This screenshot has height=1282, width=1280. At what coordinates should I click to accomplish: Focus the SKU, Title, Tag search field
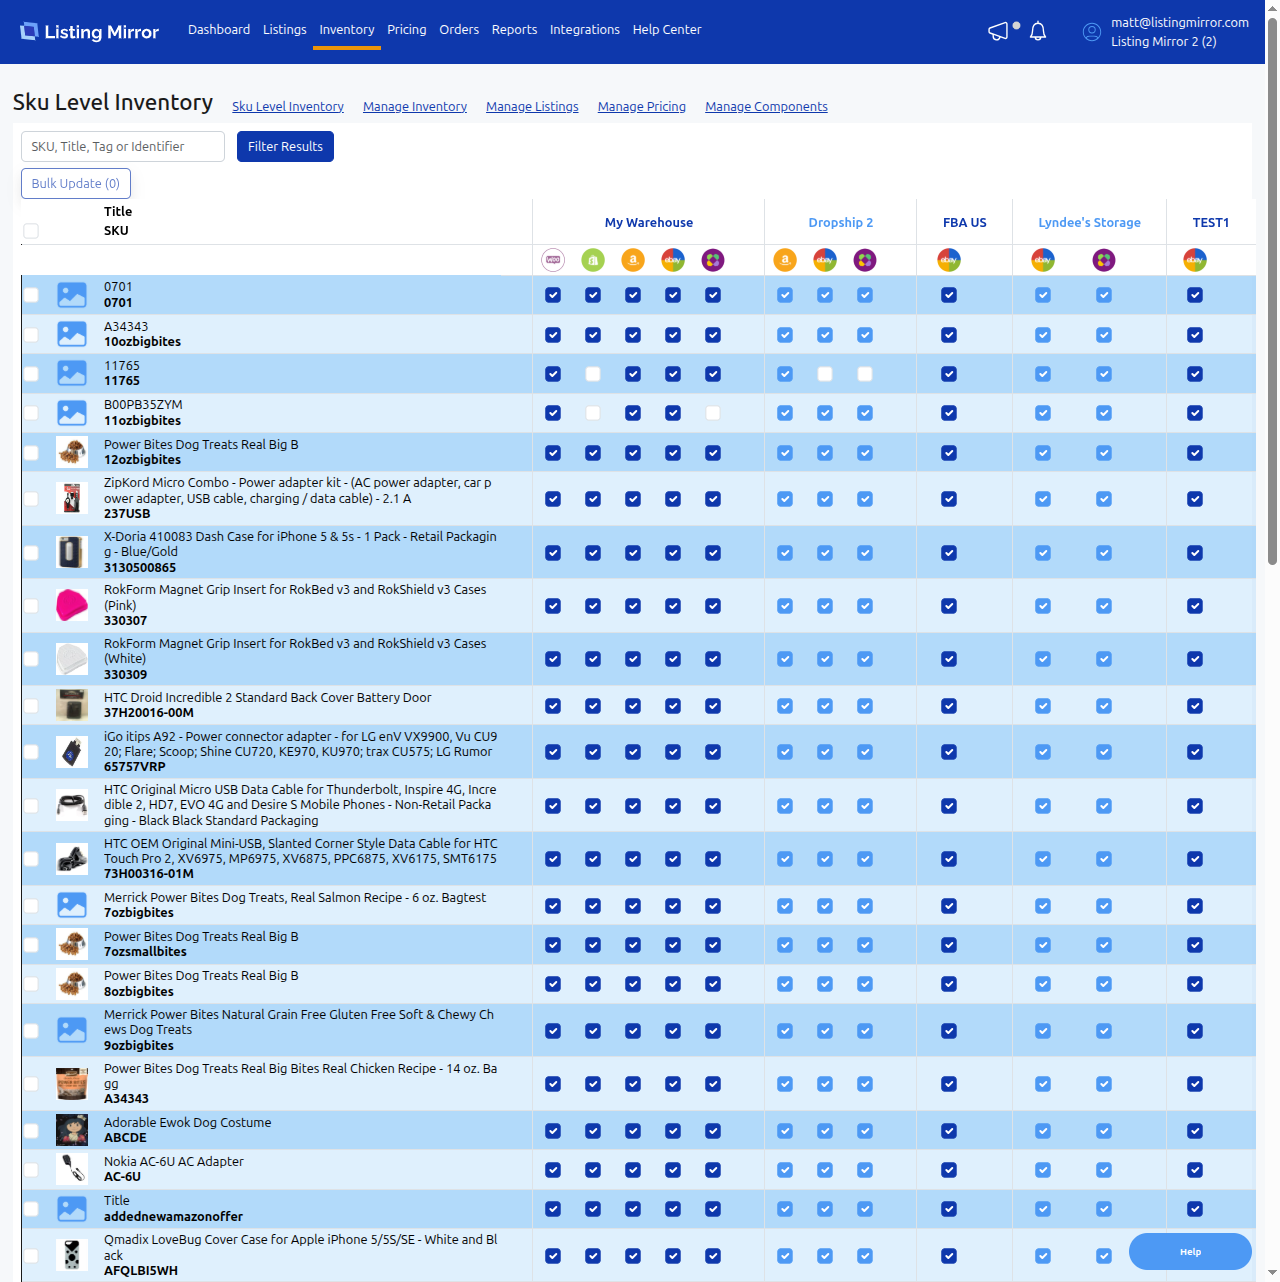click(x=123, y=147)
